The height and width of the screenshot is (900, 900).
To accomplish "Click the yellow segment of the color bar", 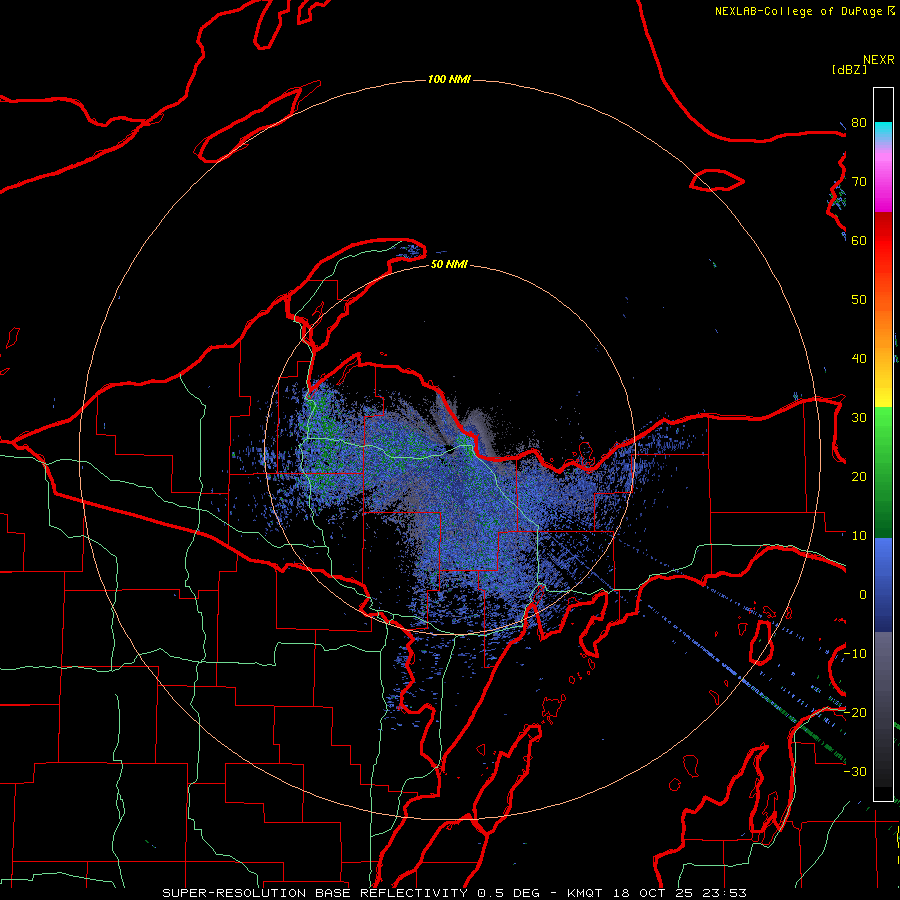I will pyautogui.click(x=883, y=390).
